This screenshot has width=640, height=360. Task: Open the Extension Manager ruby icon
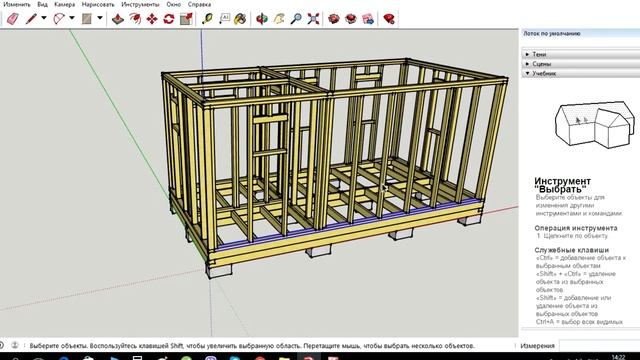(389, 19)
